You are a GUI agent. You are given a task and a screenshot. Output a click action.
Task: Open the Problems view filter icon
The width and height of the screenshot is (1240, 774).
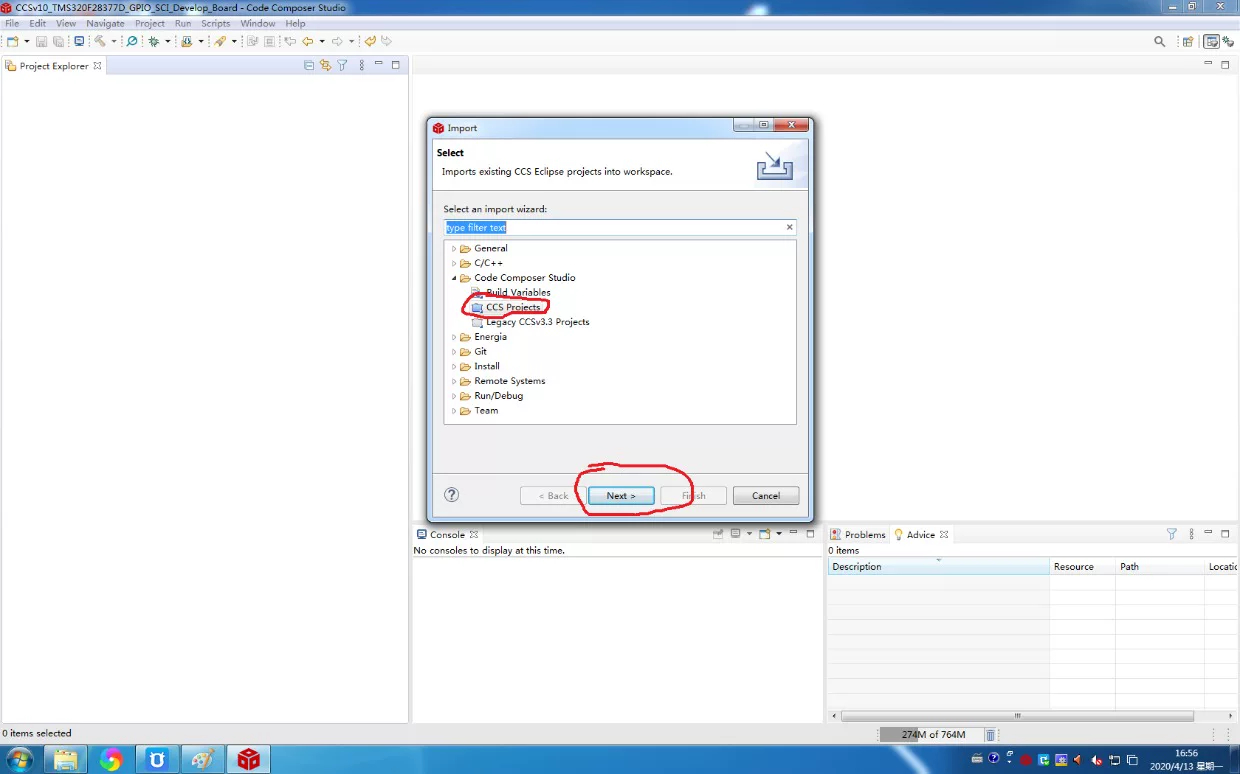(x=1172, y=534)
